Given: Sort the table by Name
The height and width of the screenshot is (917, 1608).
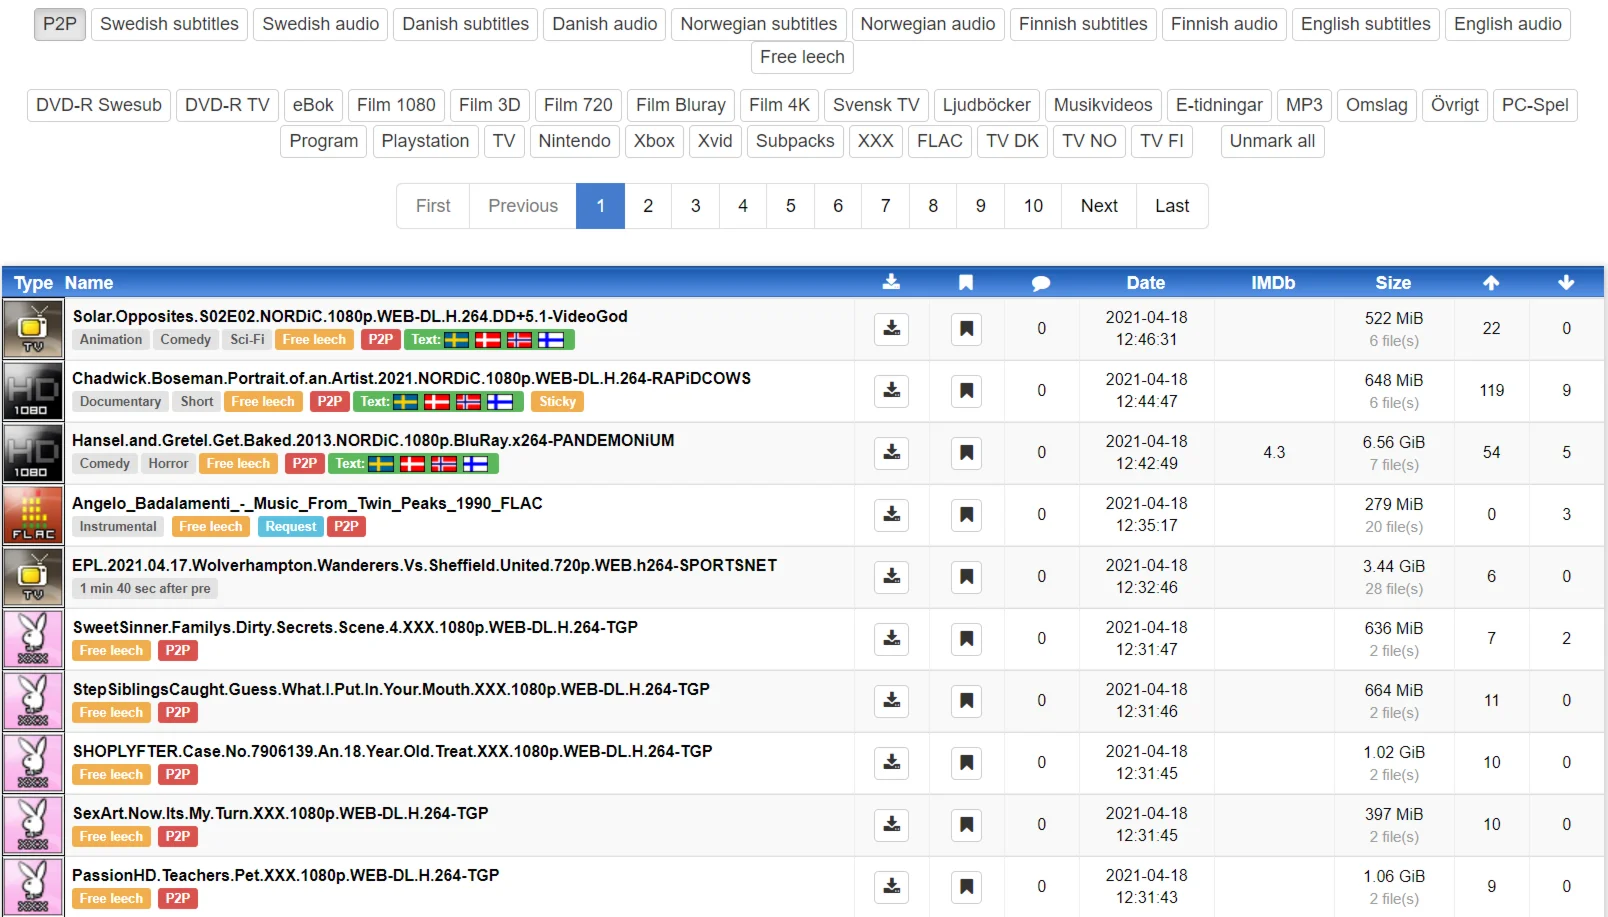Looking at the screenshot, I should 89,283.
